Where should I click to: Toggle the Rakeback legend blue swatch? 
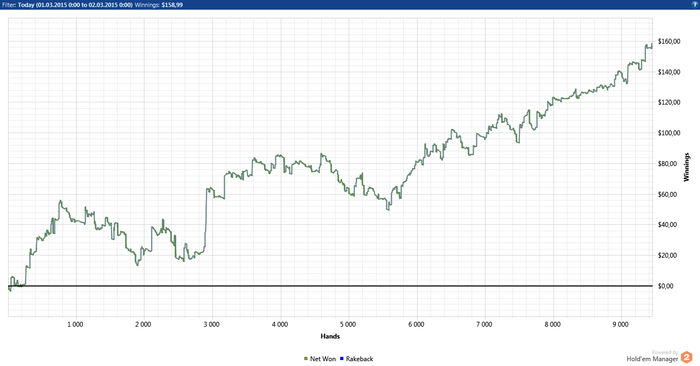click(342, 358)
